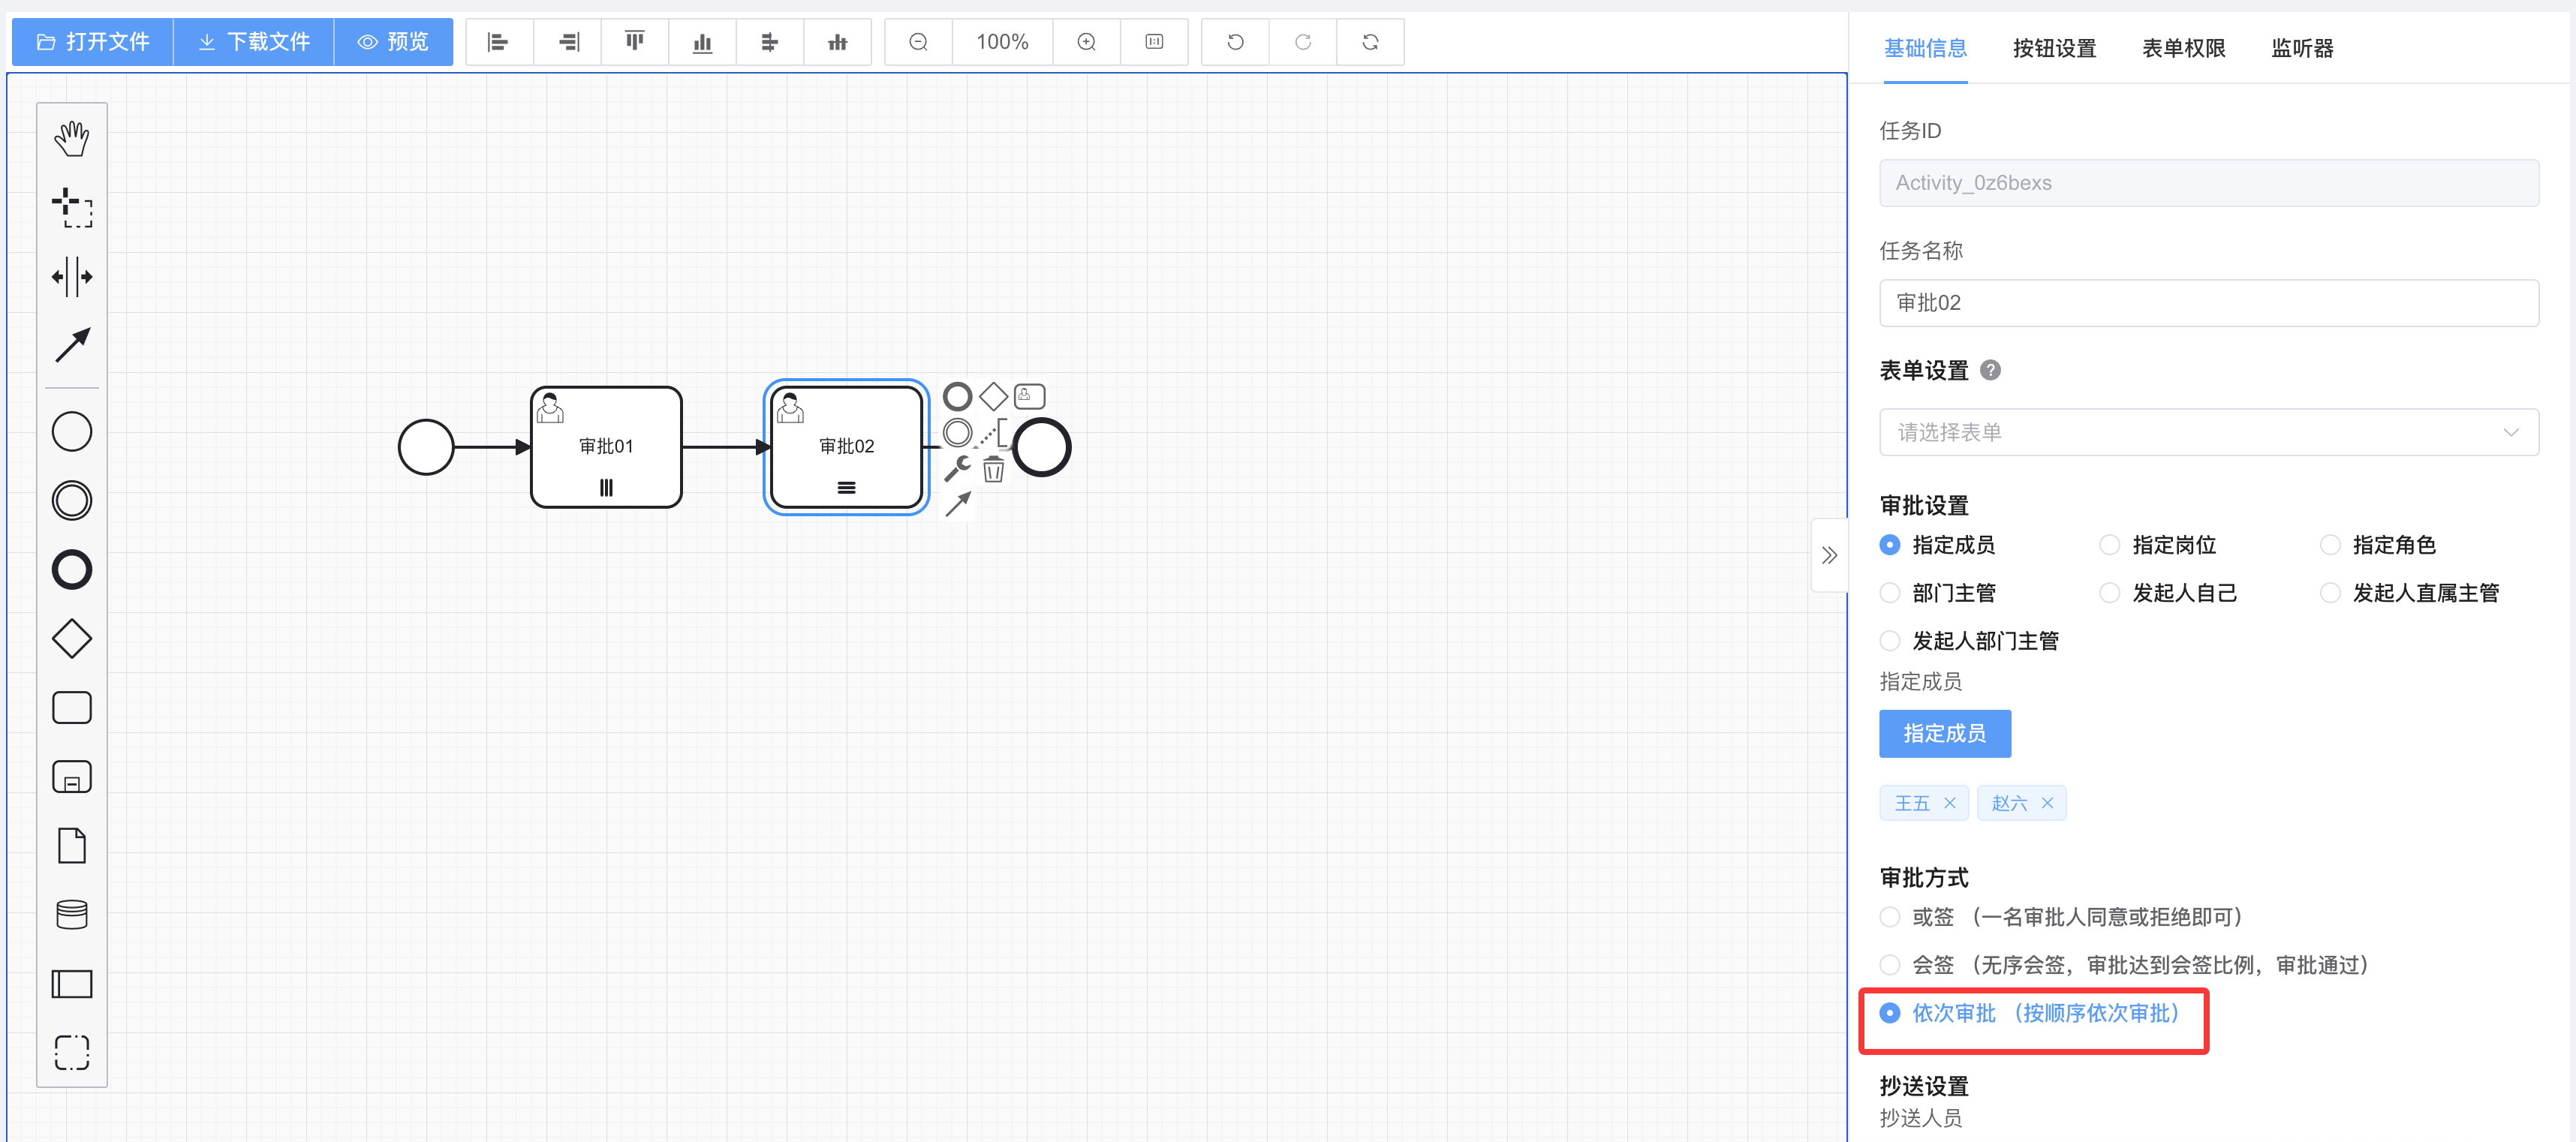This screenshot has height=1142, width=2576.
Task: Open the 请选择表单 dropdown
Action: pos(2208,432)
